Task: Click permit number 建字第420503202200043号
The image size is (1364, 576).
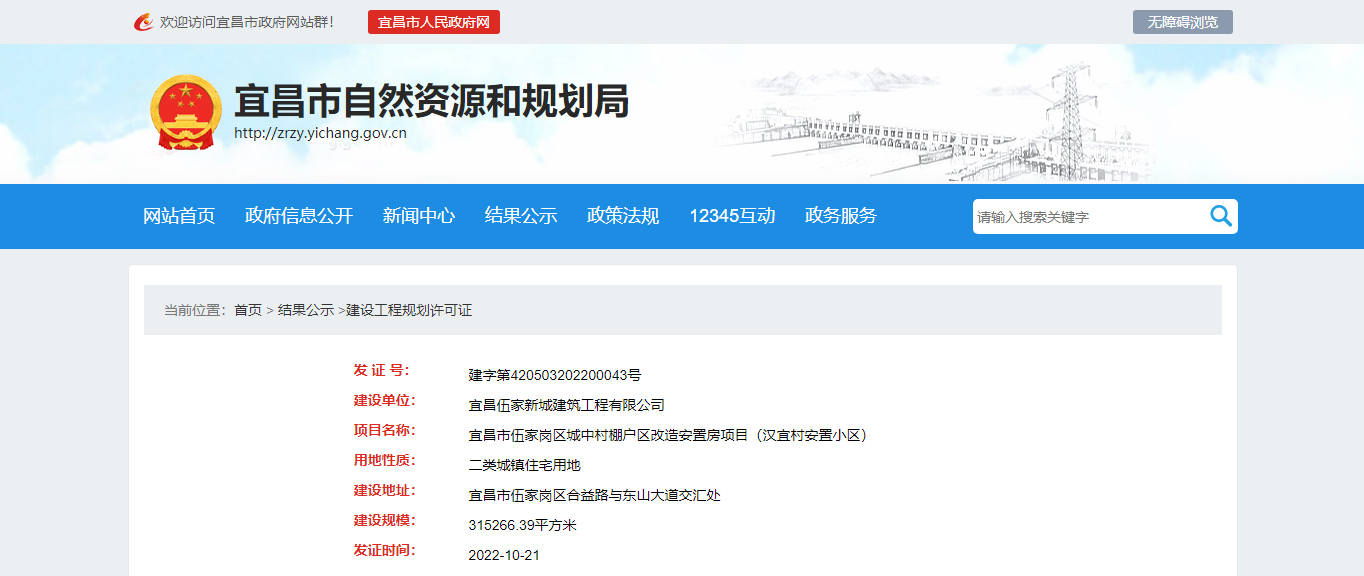Action: click(x=555, y=375)
